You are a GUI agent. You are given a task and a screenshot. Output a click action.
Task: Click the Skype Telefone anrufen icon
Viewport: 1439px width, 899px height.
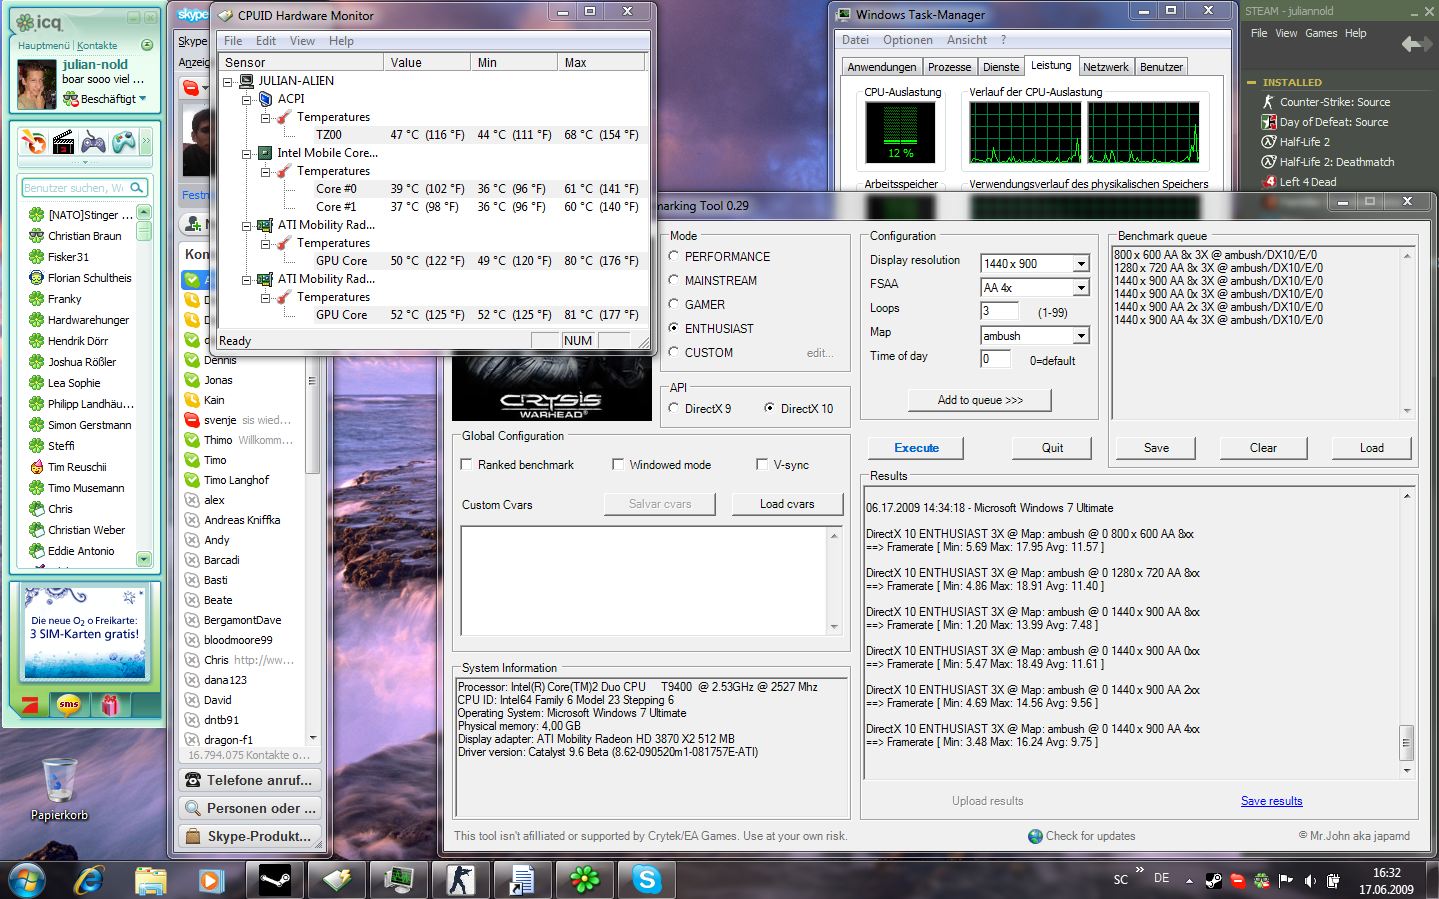point(193,780)
